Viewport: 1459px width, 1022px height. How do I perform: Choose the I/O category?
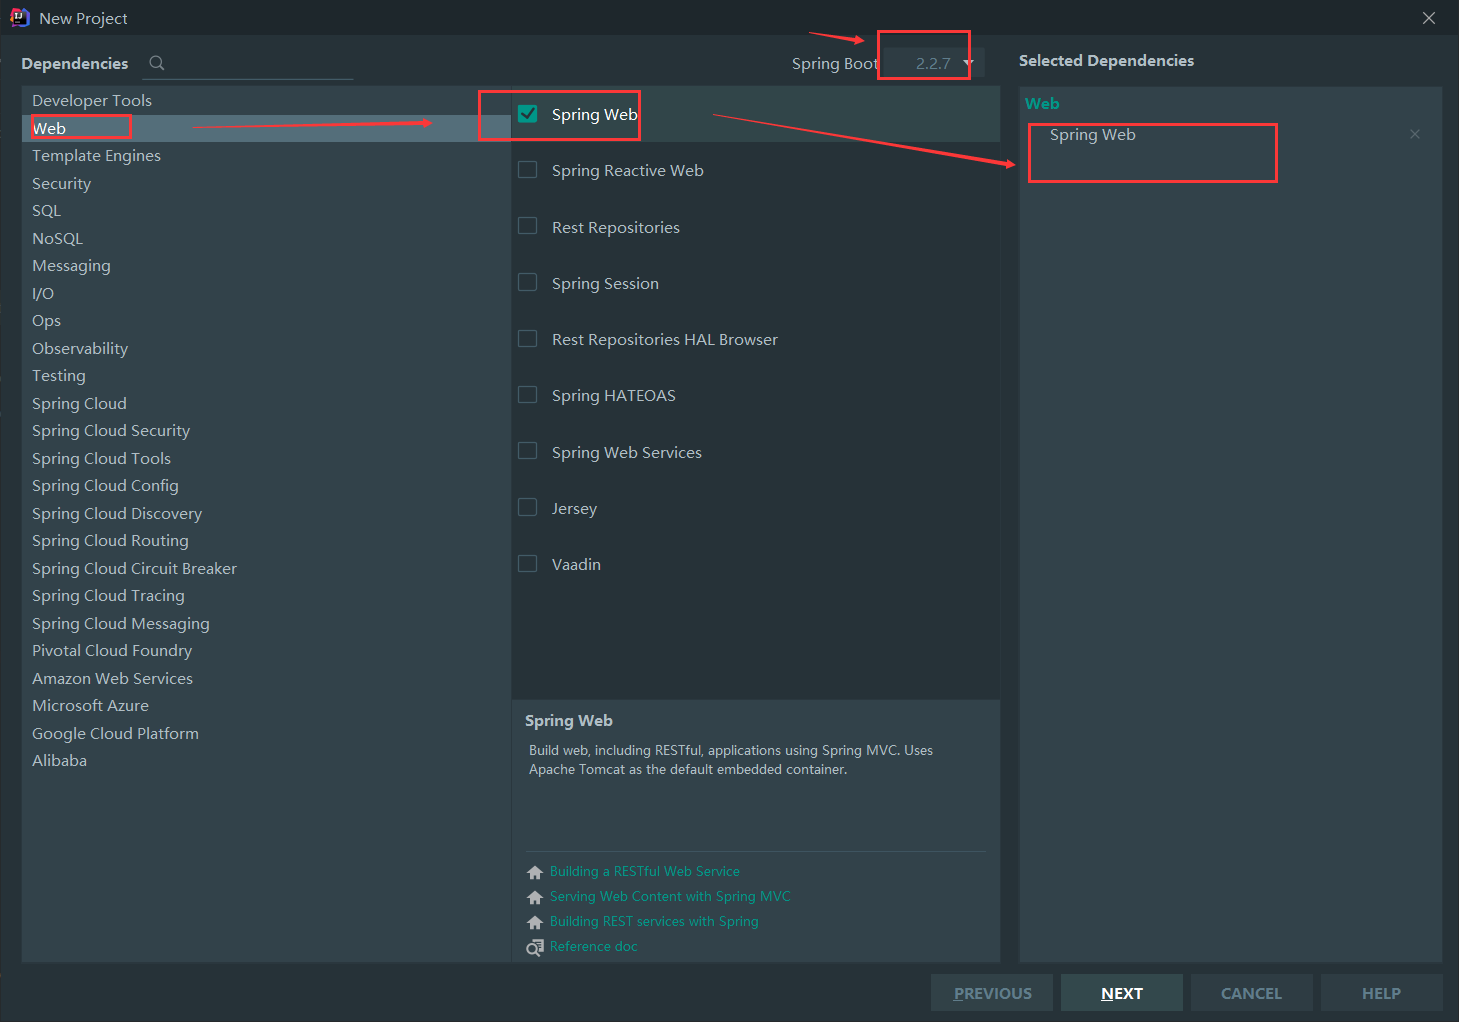(266, 293)
